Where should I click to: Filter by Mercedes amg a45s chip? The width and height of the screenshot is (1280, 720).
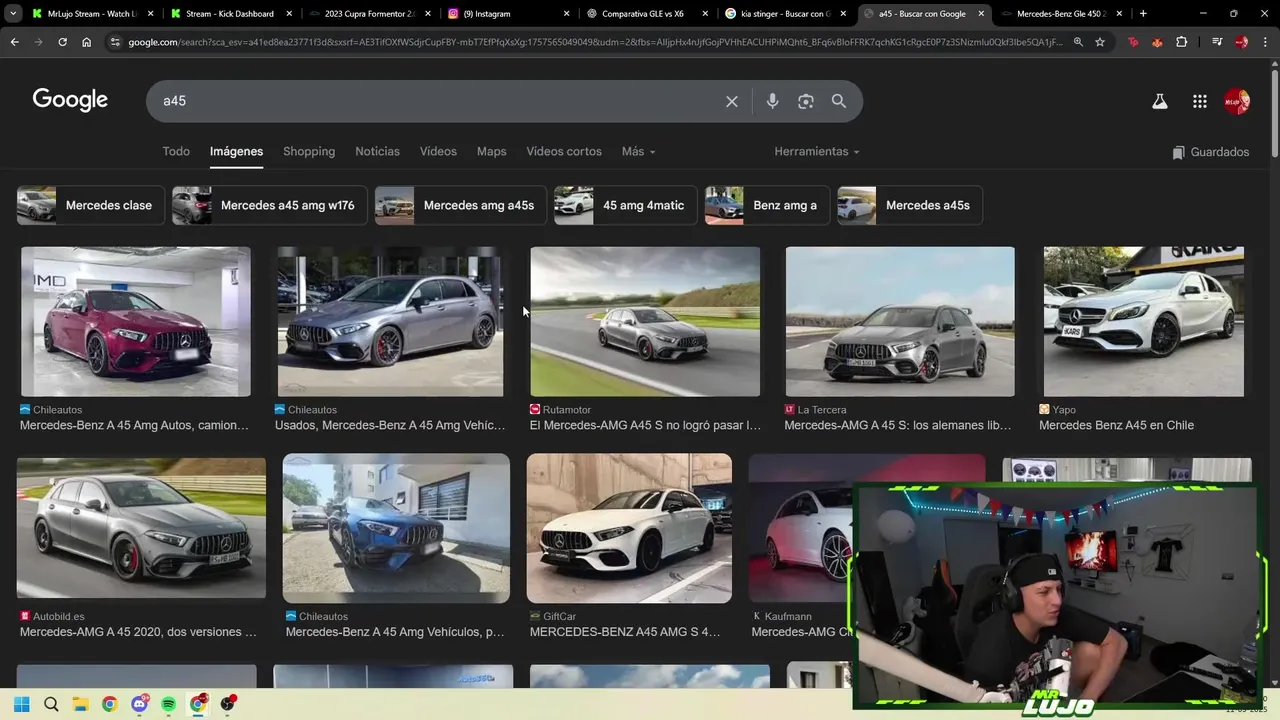tap(460, 205)
